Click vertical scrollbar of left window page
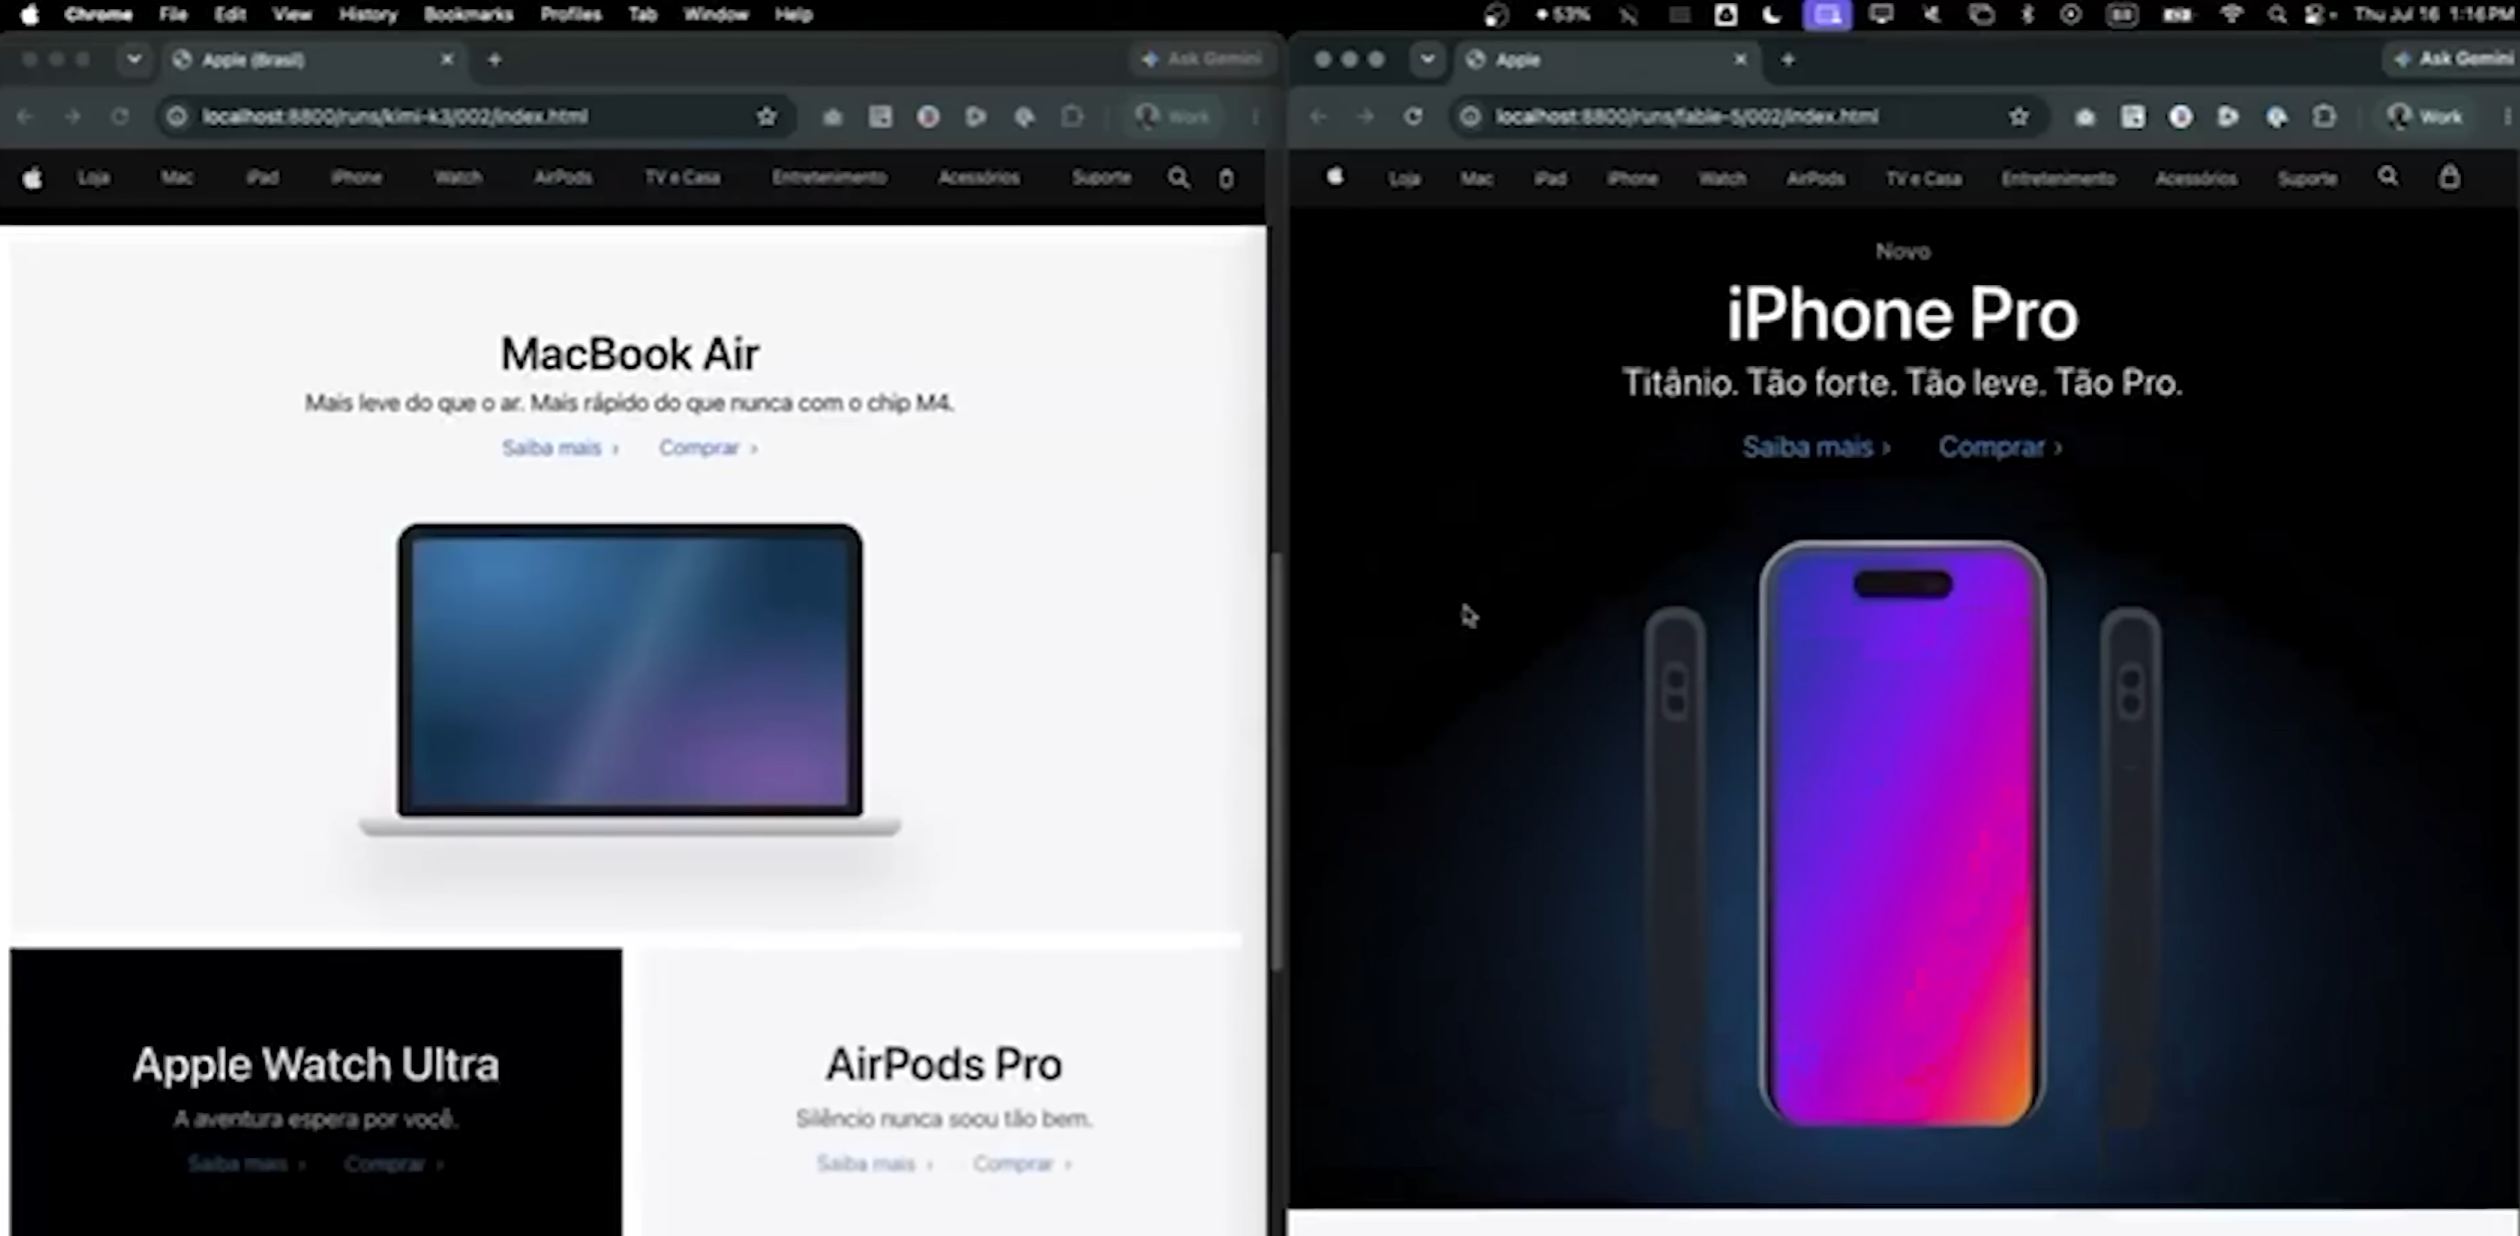Screen dimensions: 2520x1236 (1277, 760)
